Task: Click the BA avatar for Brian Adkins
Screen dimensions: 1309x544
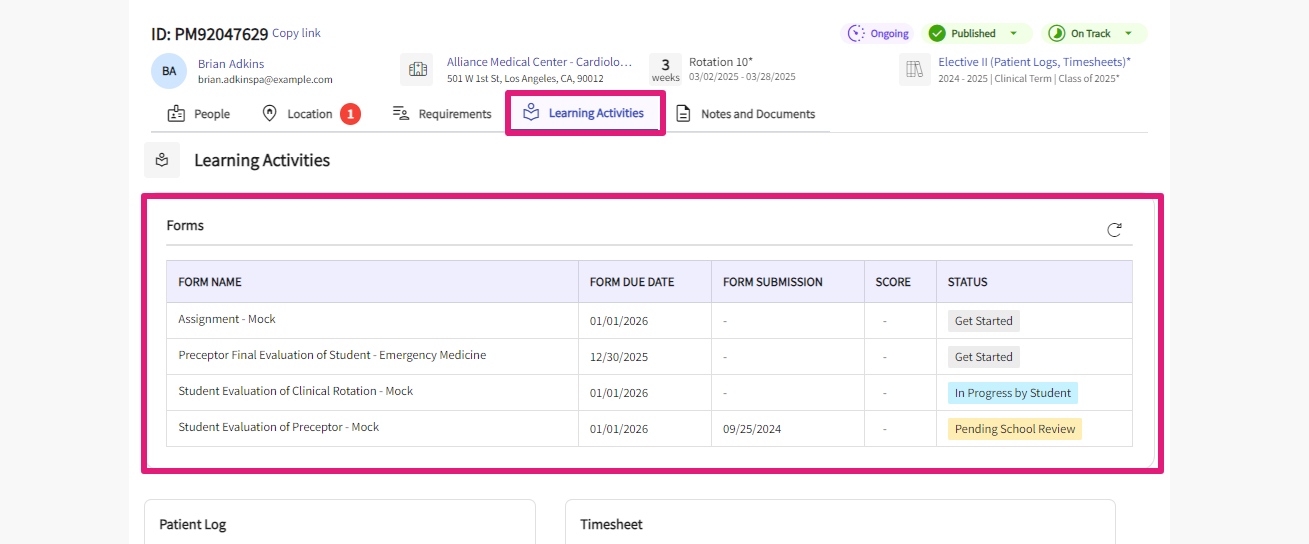Action: 169,71
